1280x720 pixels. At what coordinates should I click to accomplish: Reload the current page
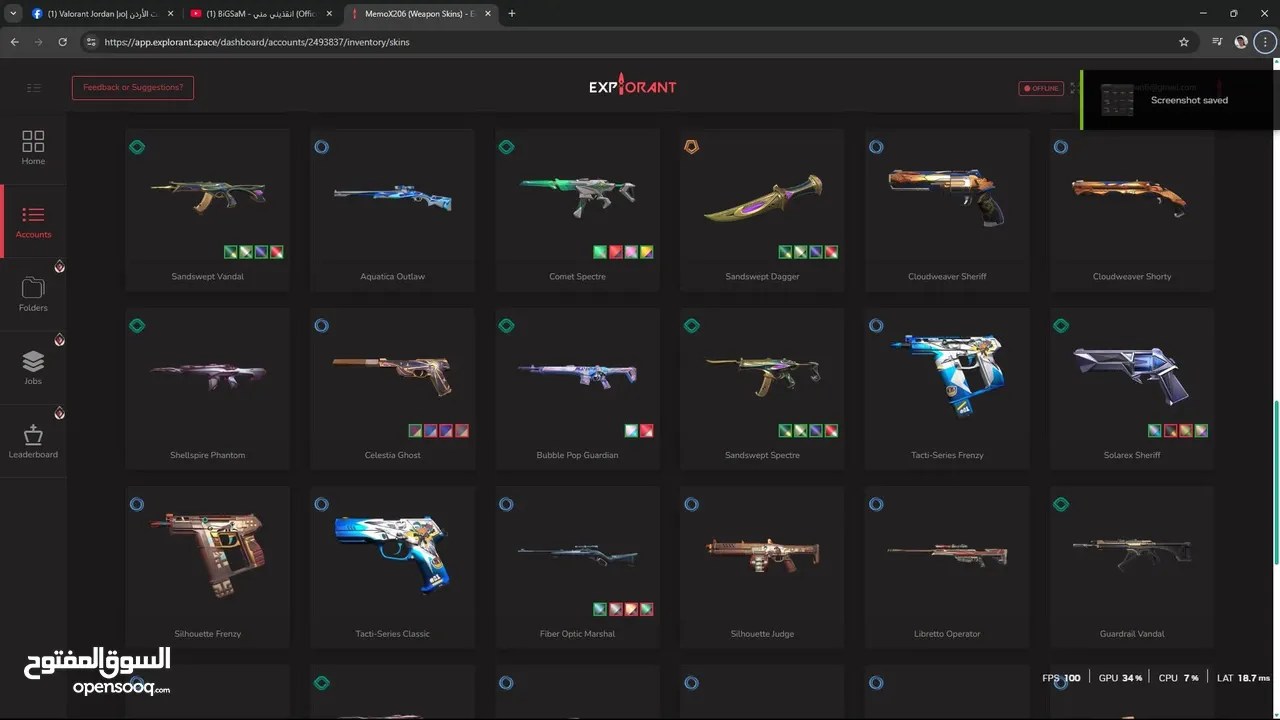(62, 42)
